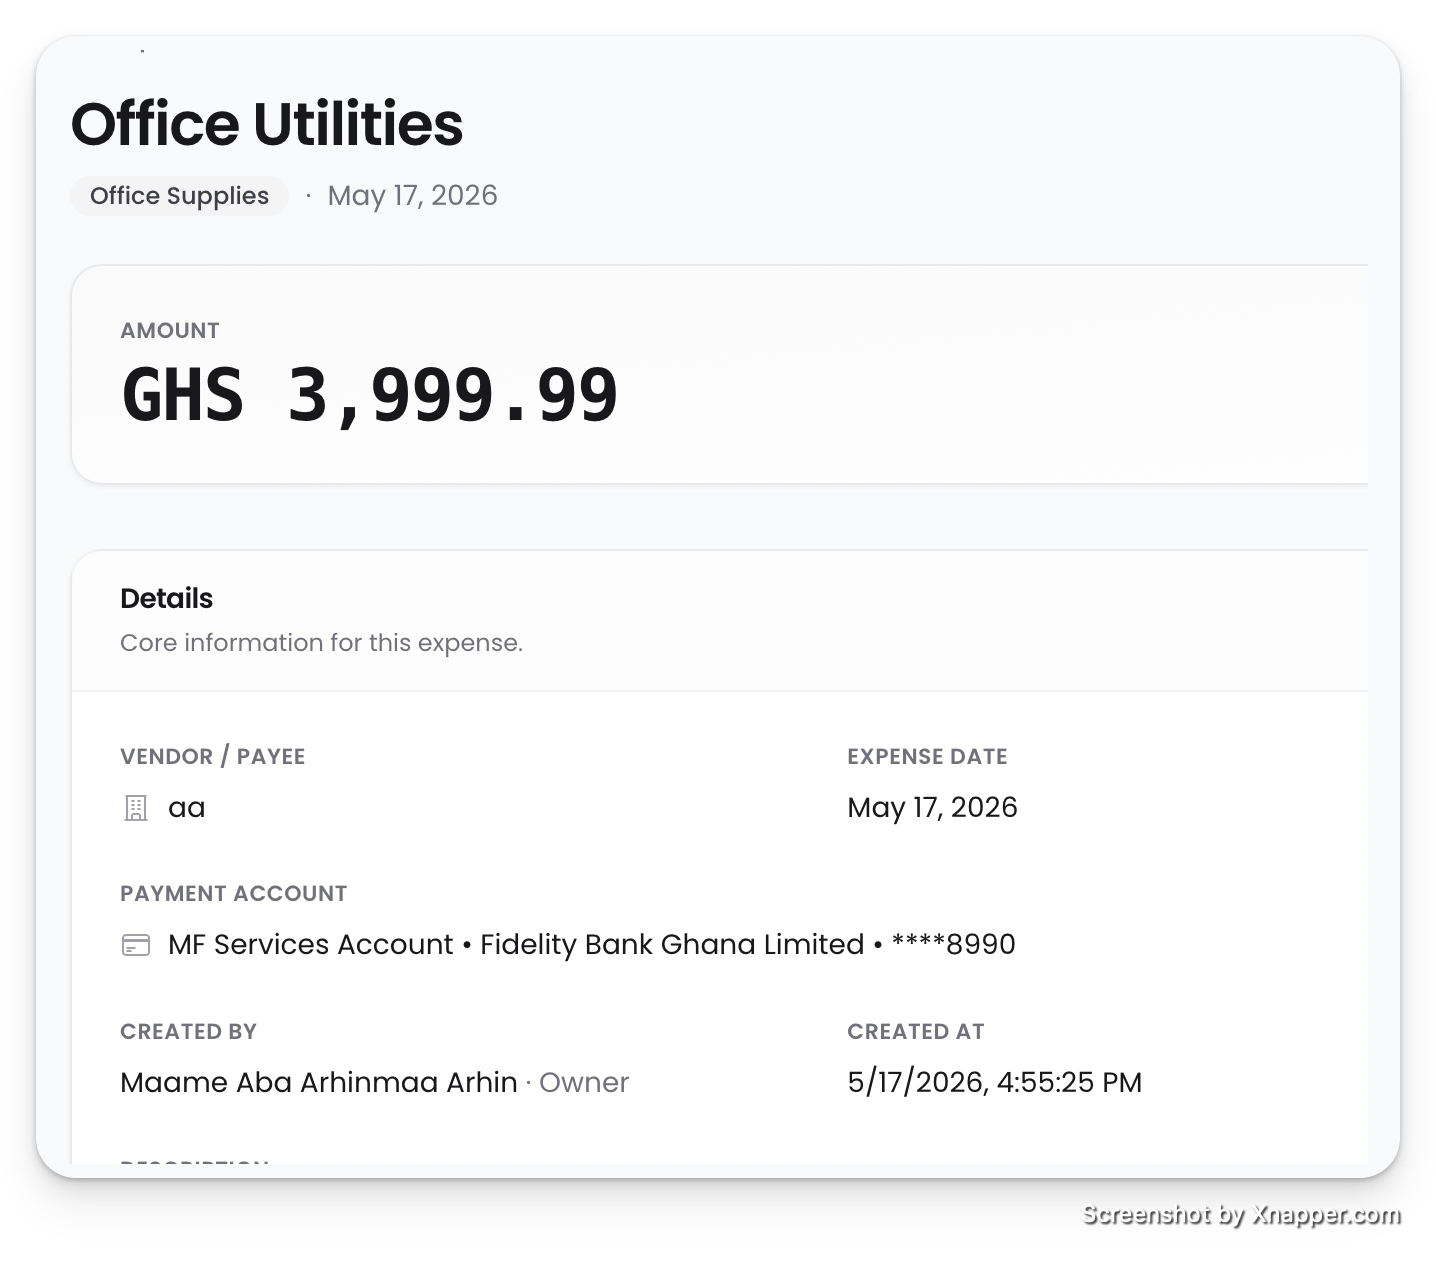Click the VENDOR / PAYEE label
The height and width of the screenshot is (1264, 1436).
(x=213, y=757)
